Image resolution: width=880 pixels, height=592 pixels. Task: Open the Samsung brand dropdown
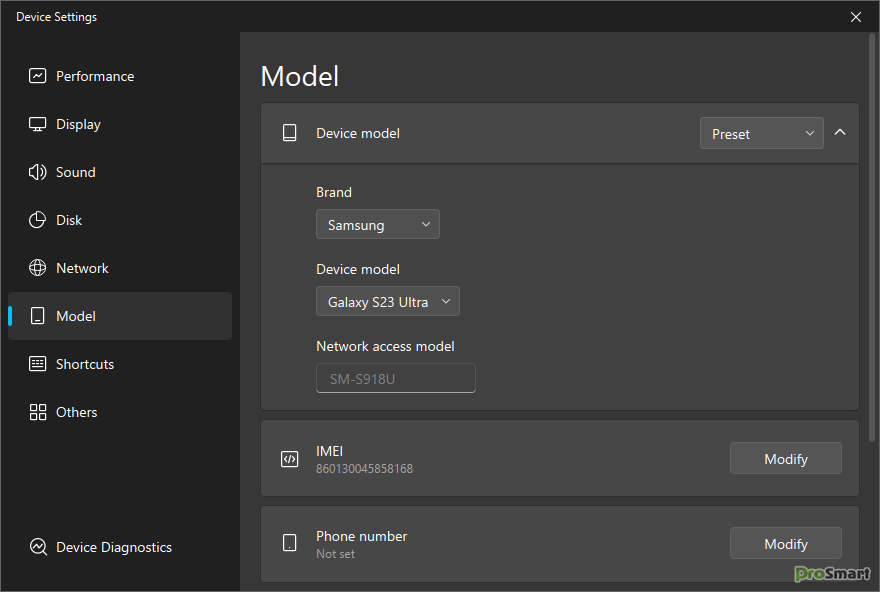(377, 225)
